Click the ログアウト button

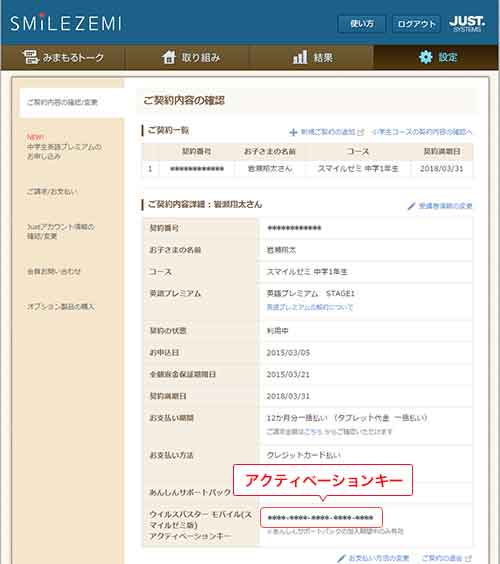(416, 24)
